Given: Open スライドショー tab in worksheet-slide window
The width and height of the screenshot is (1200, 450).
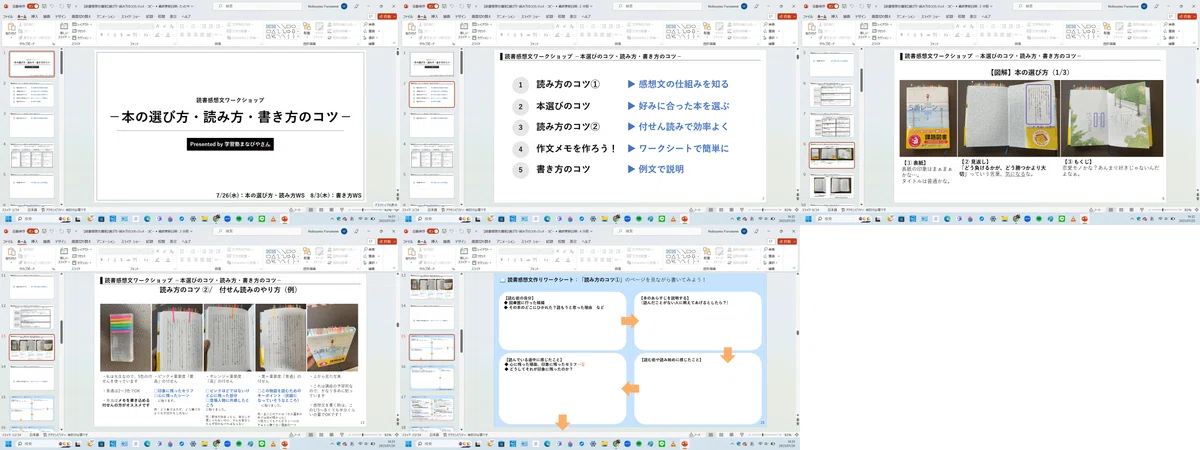Looking at the screenshot, I should coord(530,241).
